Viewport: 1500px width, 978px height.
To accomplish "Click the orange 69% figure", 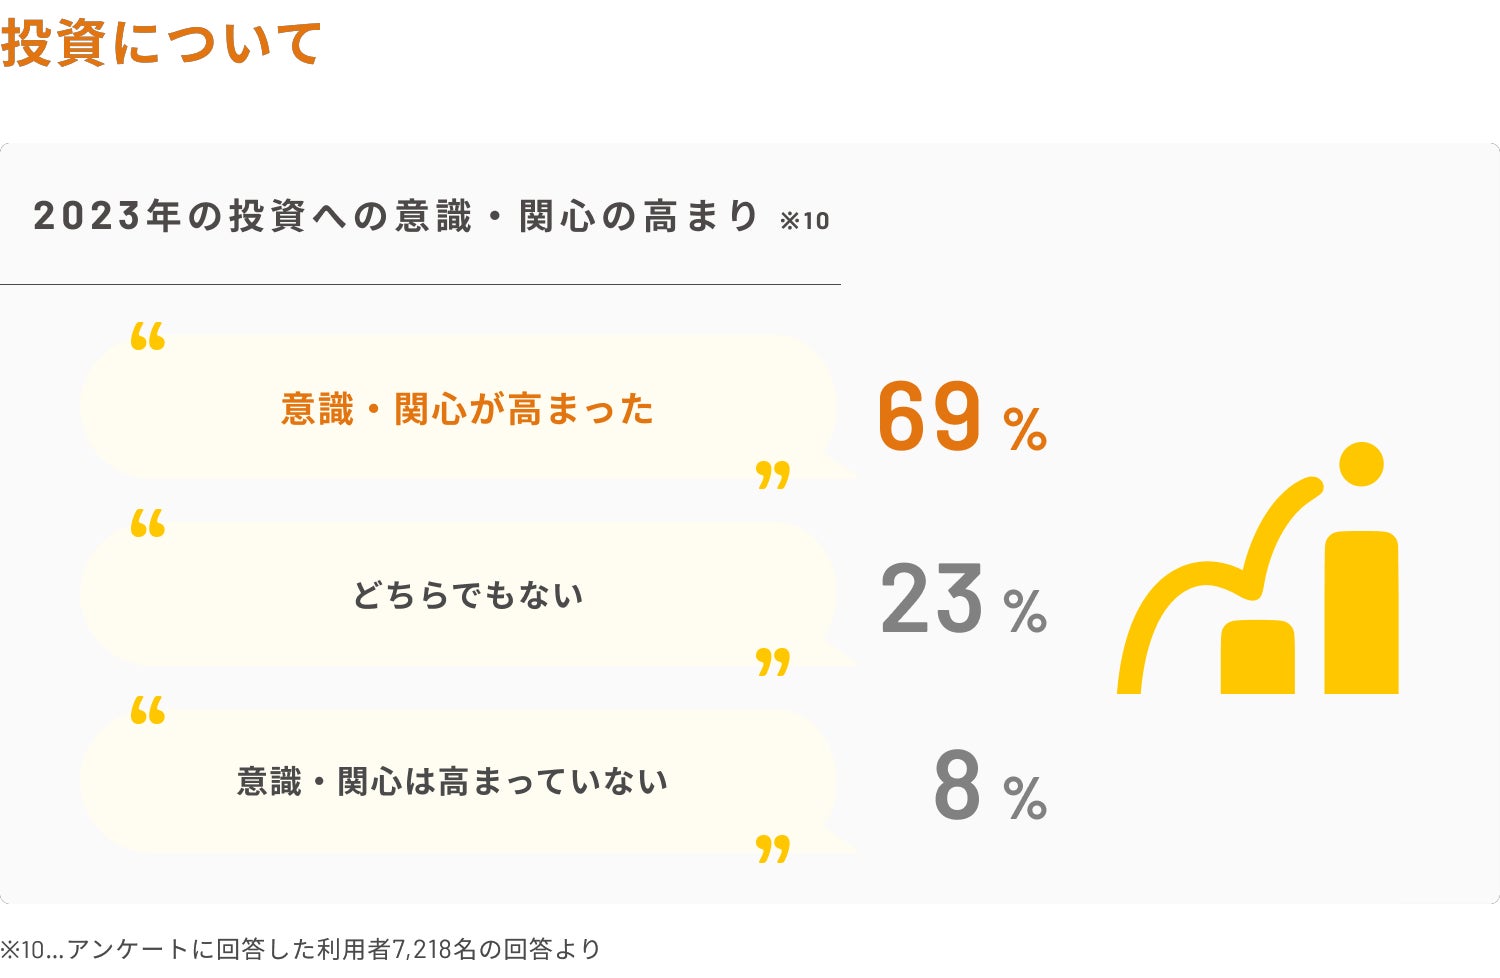I will 961,417.
